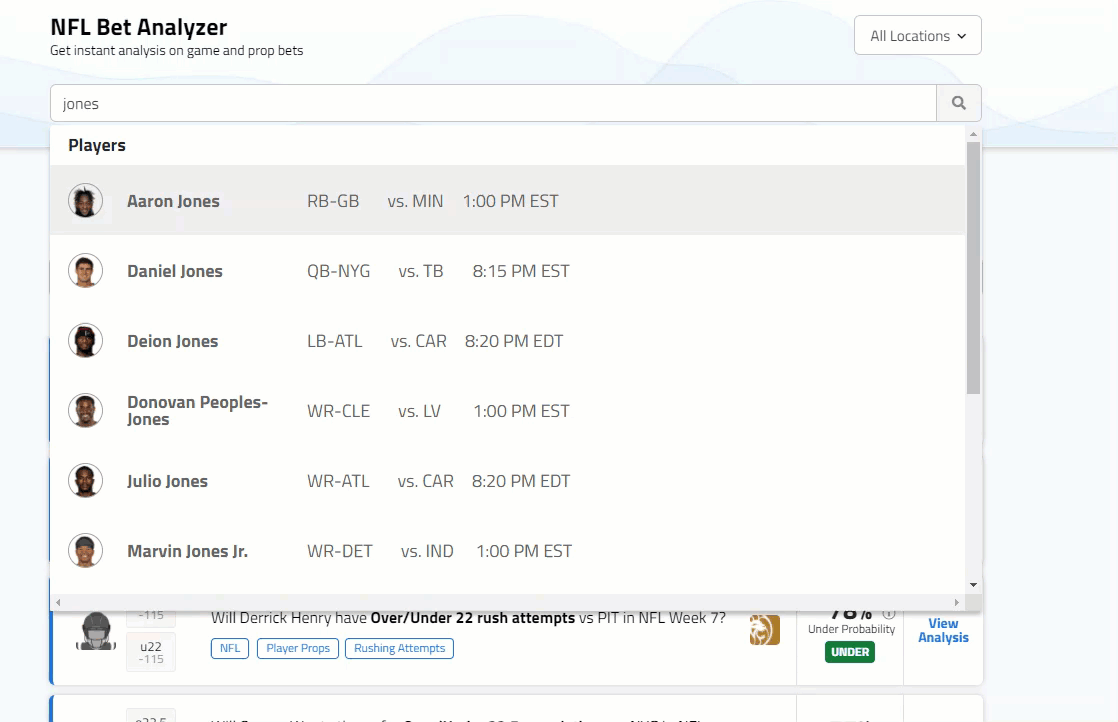Open View Analysis for Derrick Henry bet
This screenshot has width=1118, height=722.
click(x=943, y=630)
